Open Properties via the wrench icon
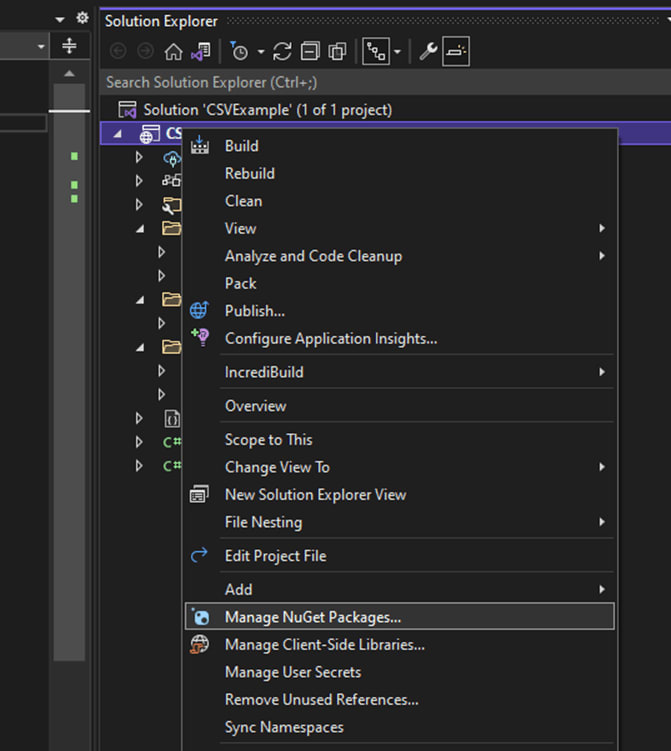The height and width of the screenshot is (751, 671). pyautogui.click(x=428, y=52)
